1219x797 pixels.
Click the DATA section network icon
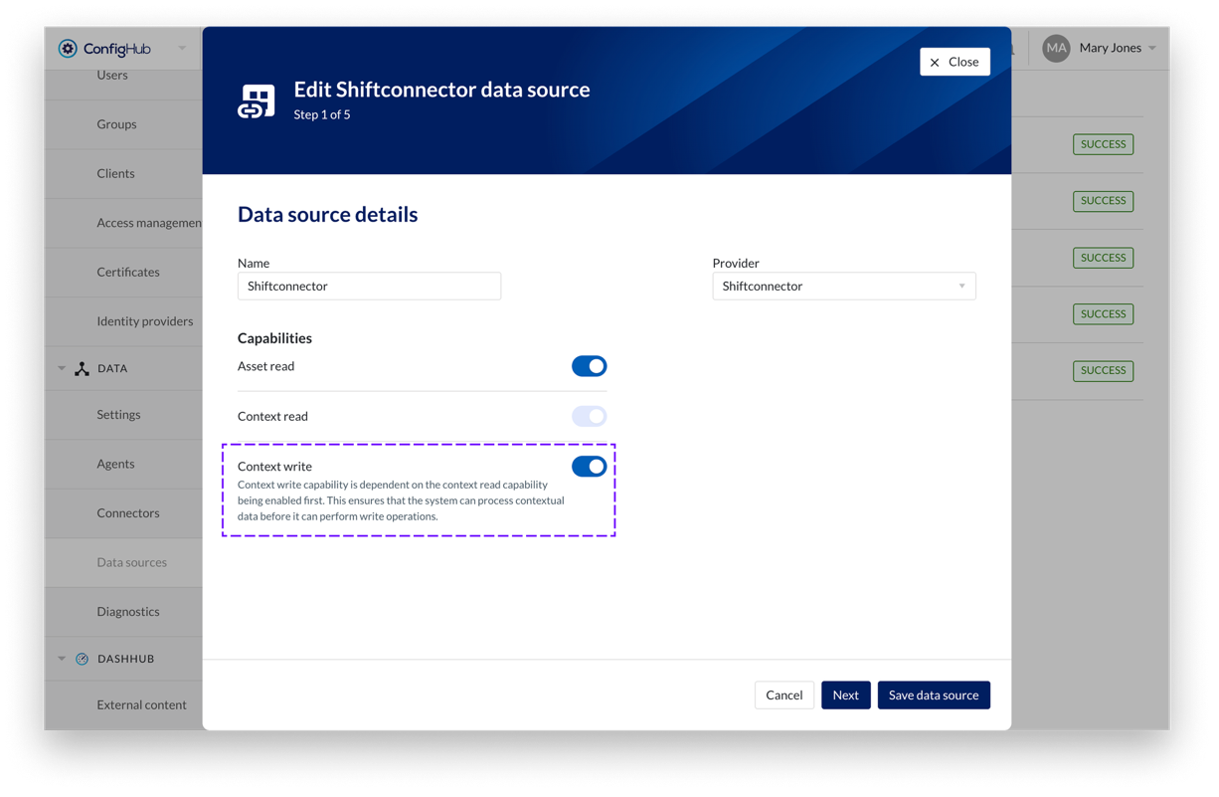point(82,369)
